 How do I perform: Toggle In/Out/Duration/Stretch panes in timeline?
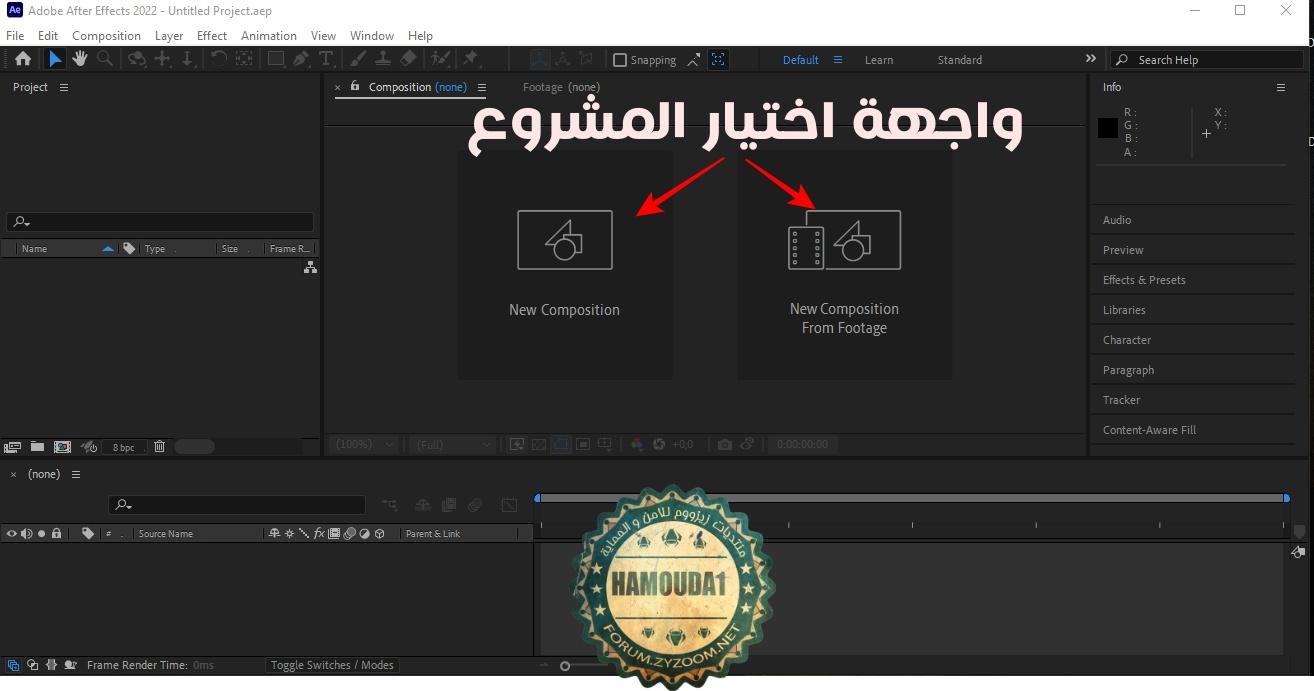click(x=51, y=665)
